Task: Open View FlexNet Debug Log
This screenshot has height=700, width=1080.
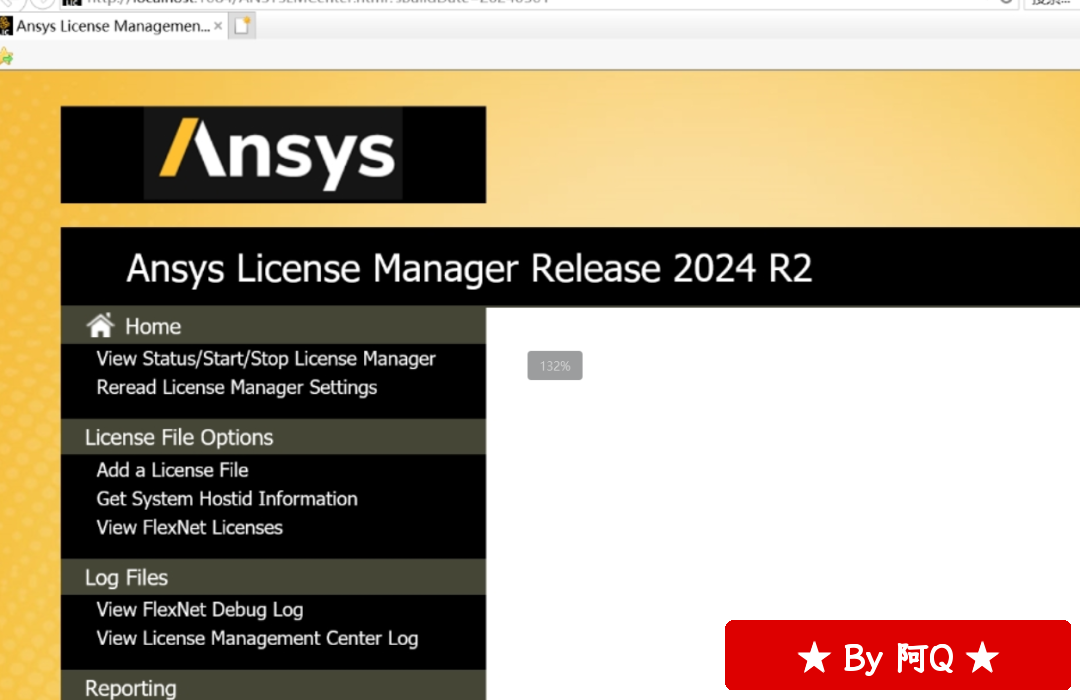Action: coord(200,610)
